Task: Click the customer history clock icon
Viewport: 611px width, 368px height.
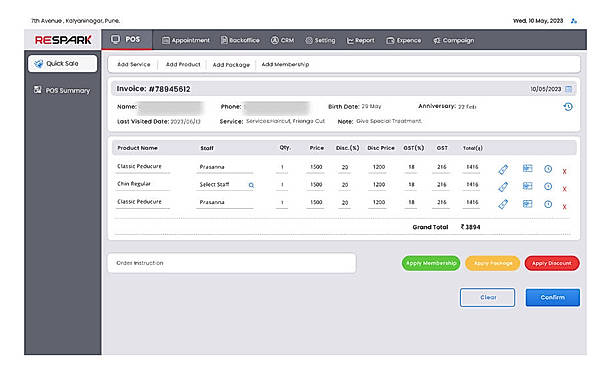Action: (x=568, y=106)
